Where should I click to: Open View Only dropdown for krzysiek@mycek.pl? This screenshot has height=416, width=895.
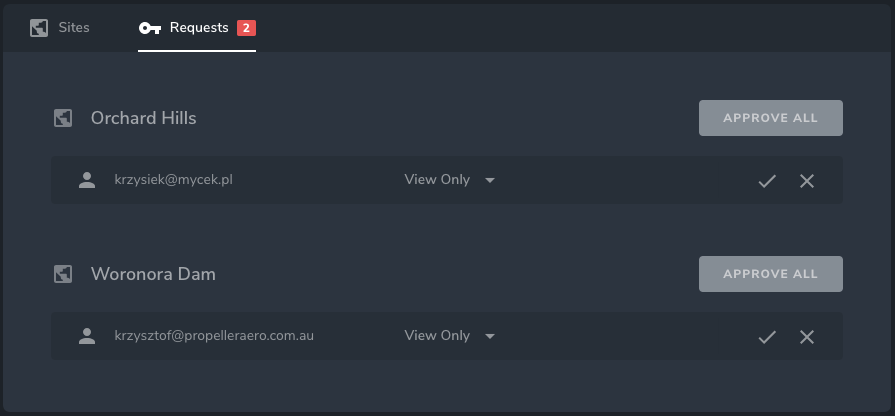point(449,180)
